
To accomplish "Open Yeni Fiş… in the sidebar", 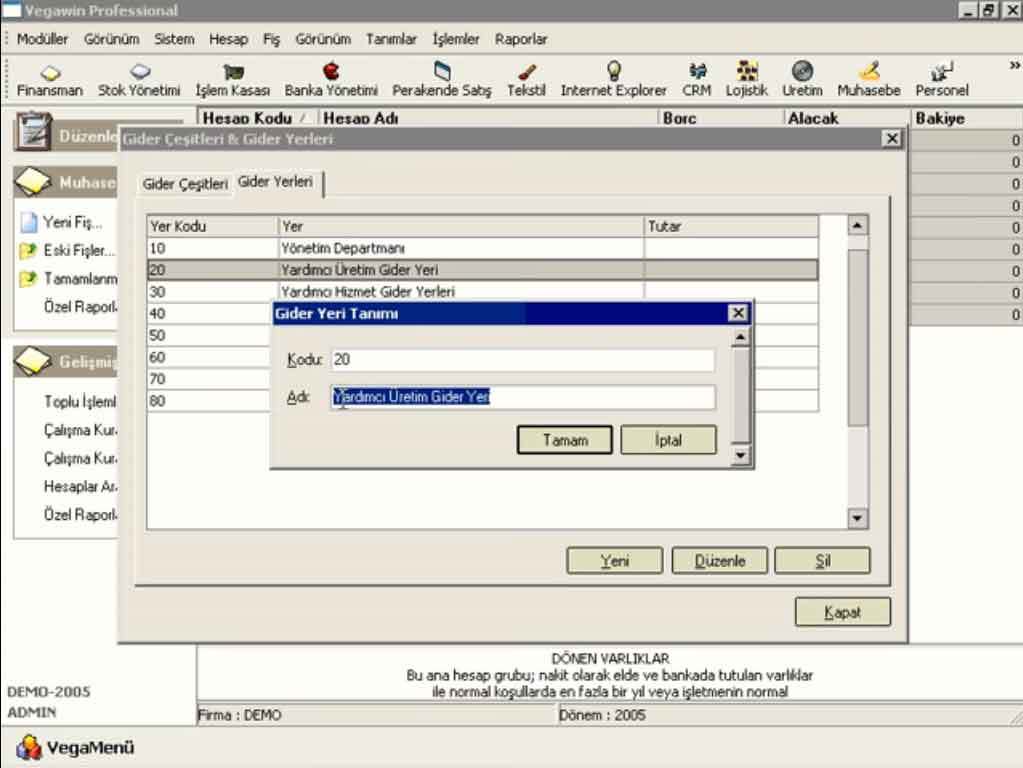I will 72,223.
